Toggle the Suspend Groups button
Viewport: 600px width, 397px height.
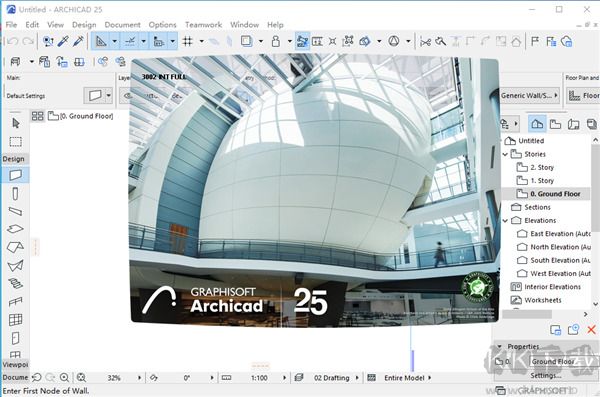click(302, 41)
